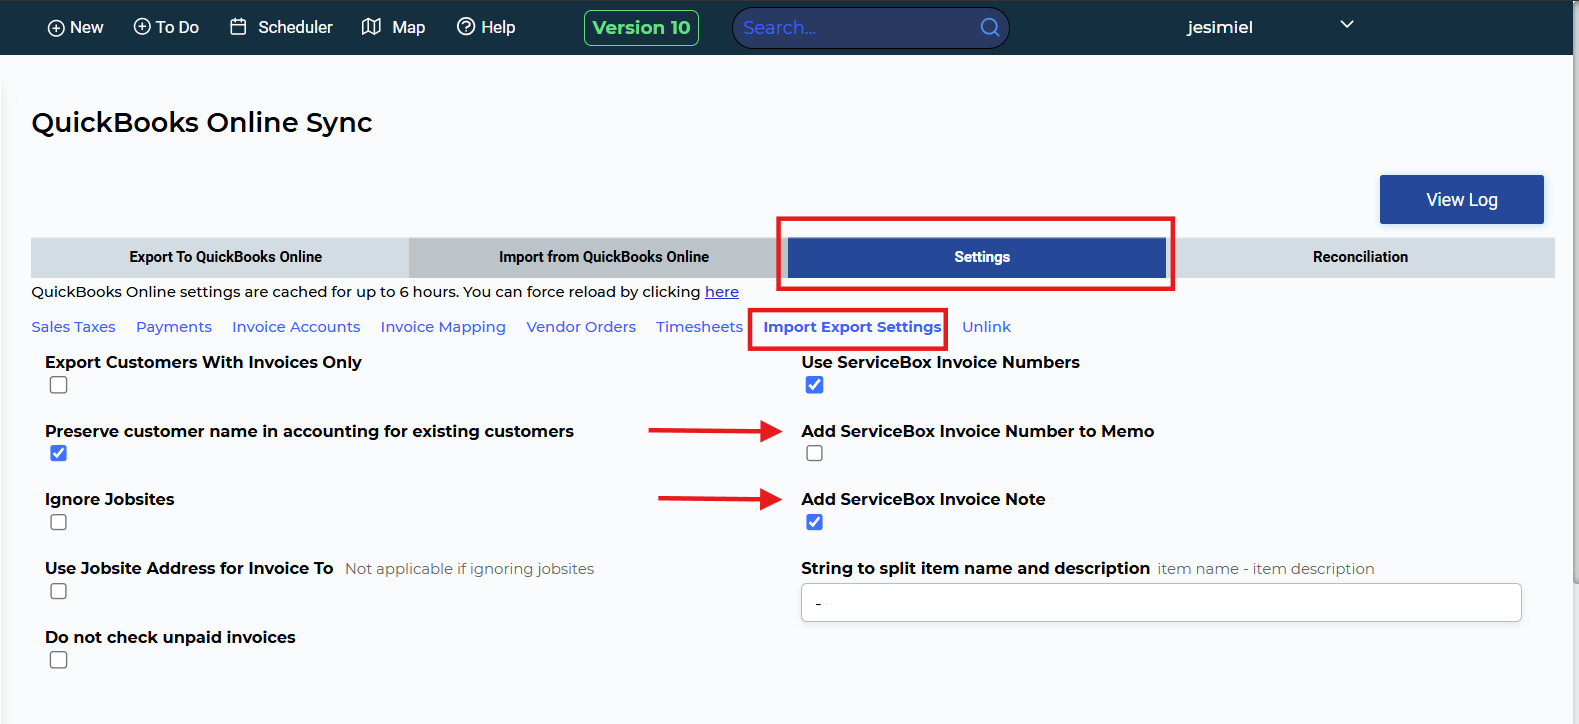Click the View Log button
1579x724 pixels.
point(1461,200)
